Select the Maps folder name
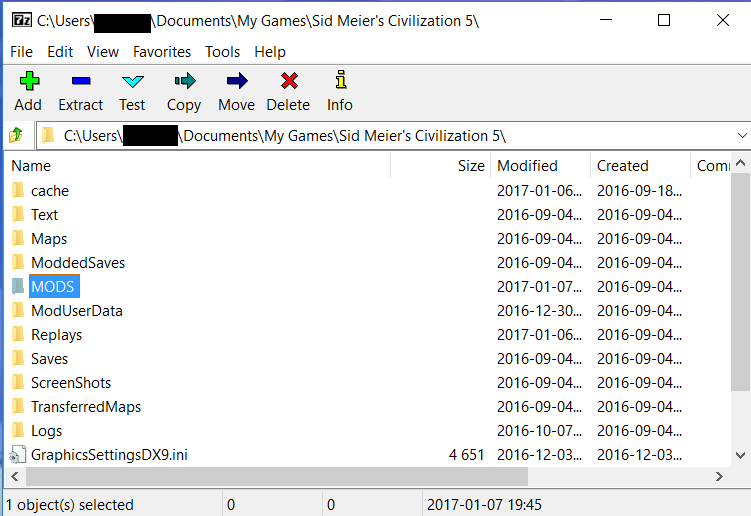 [49, 239]
